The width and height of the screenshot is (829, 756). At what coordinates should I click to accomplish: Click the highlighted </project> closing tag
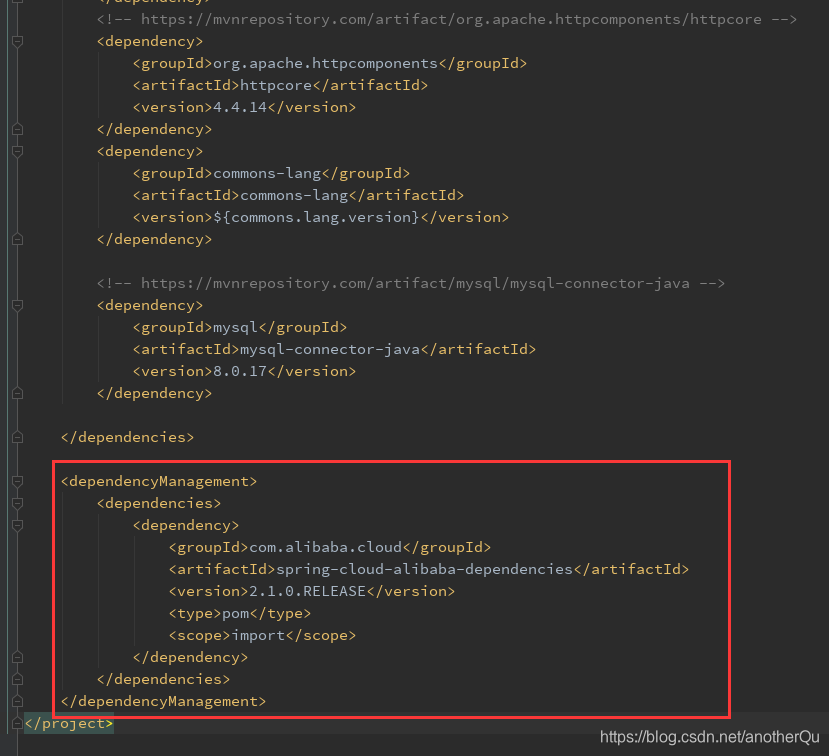point(69,723)
